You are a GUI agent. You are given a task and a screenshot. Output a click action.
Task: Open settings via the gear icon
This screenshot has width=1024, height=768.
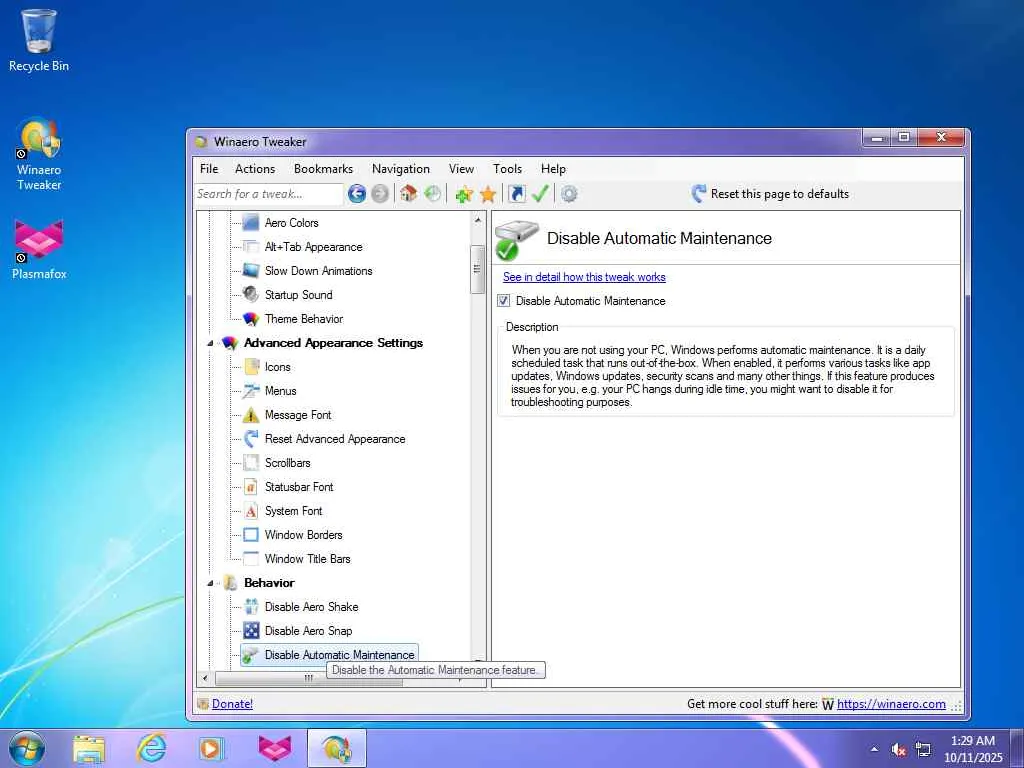pyautogui.click(x=569, y=194)
